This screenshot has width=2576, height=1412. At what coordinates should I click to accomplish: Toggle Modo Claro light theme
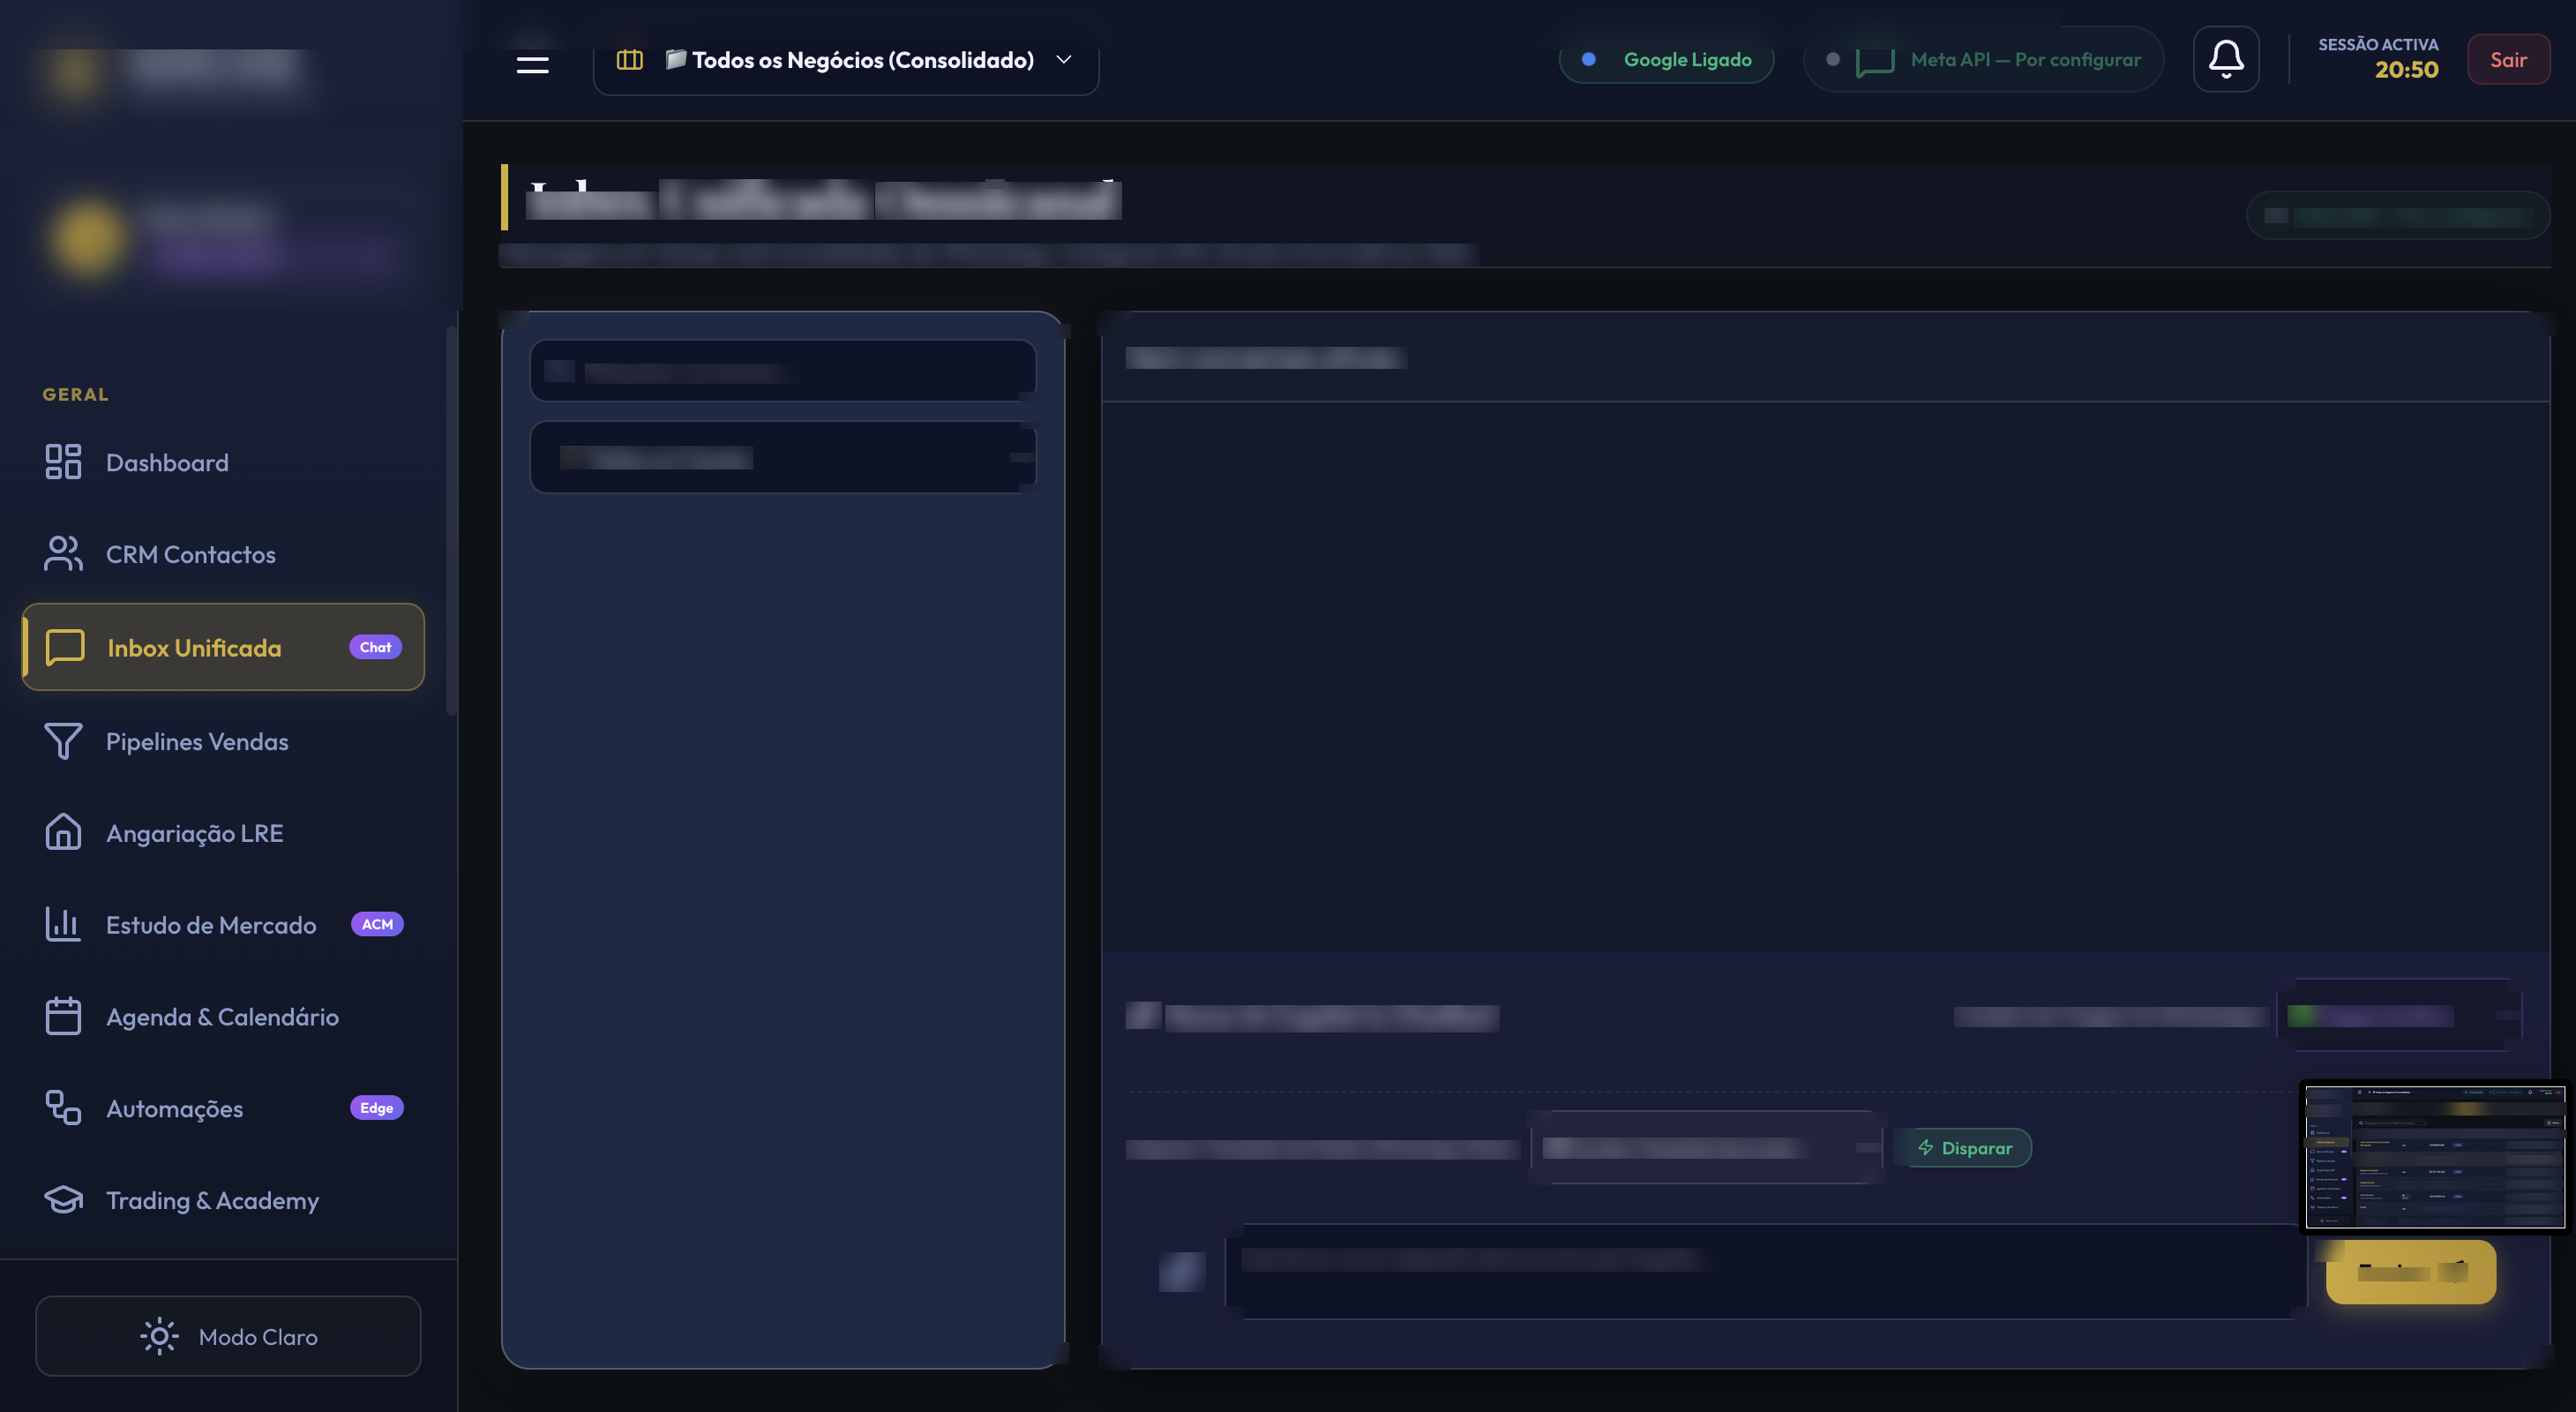pyautogui.click(x=228, y=1336)
